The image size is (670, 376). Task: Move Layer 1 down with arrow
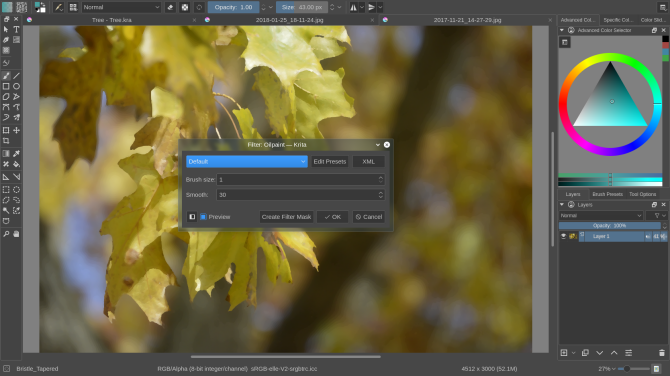coord(599,353)
